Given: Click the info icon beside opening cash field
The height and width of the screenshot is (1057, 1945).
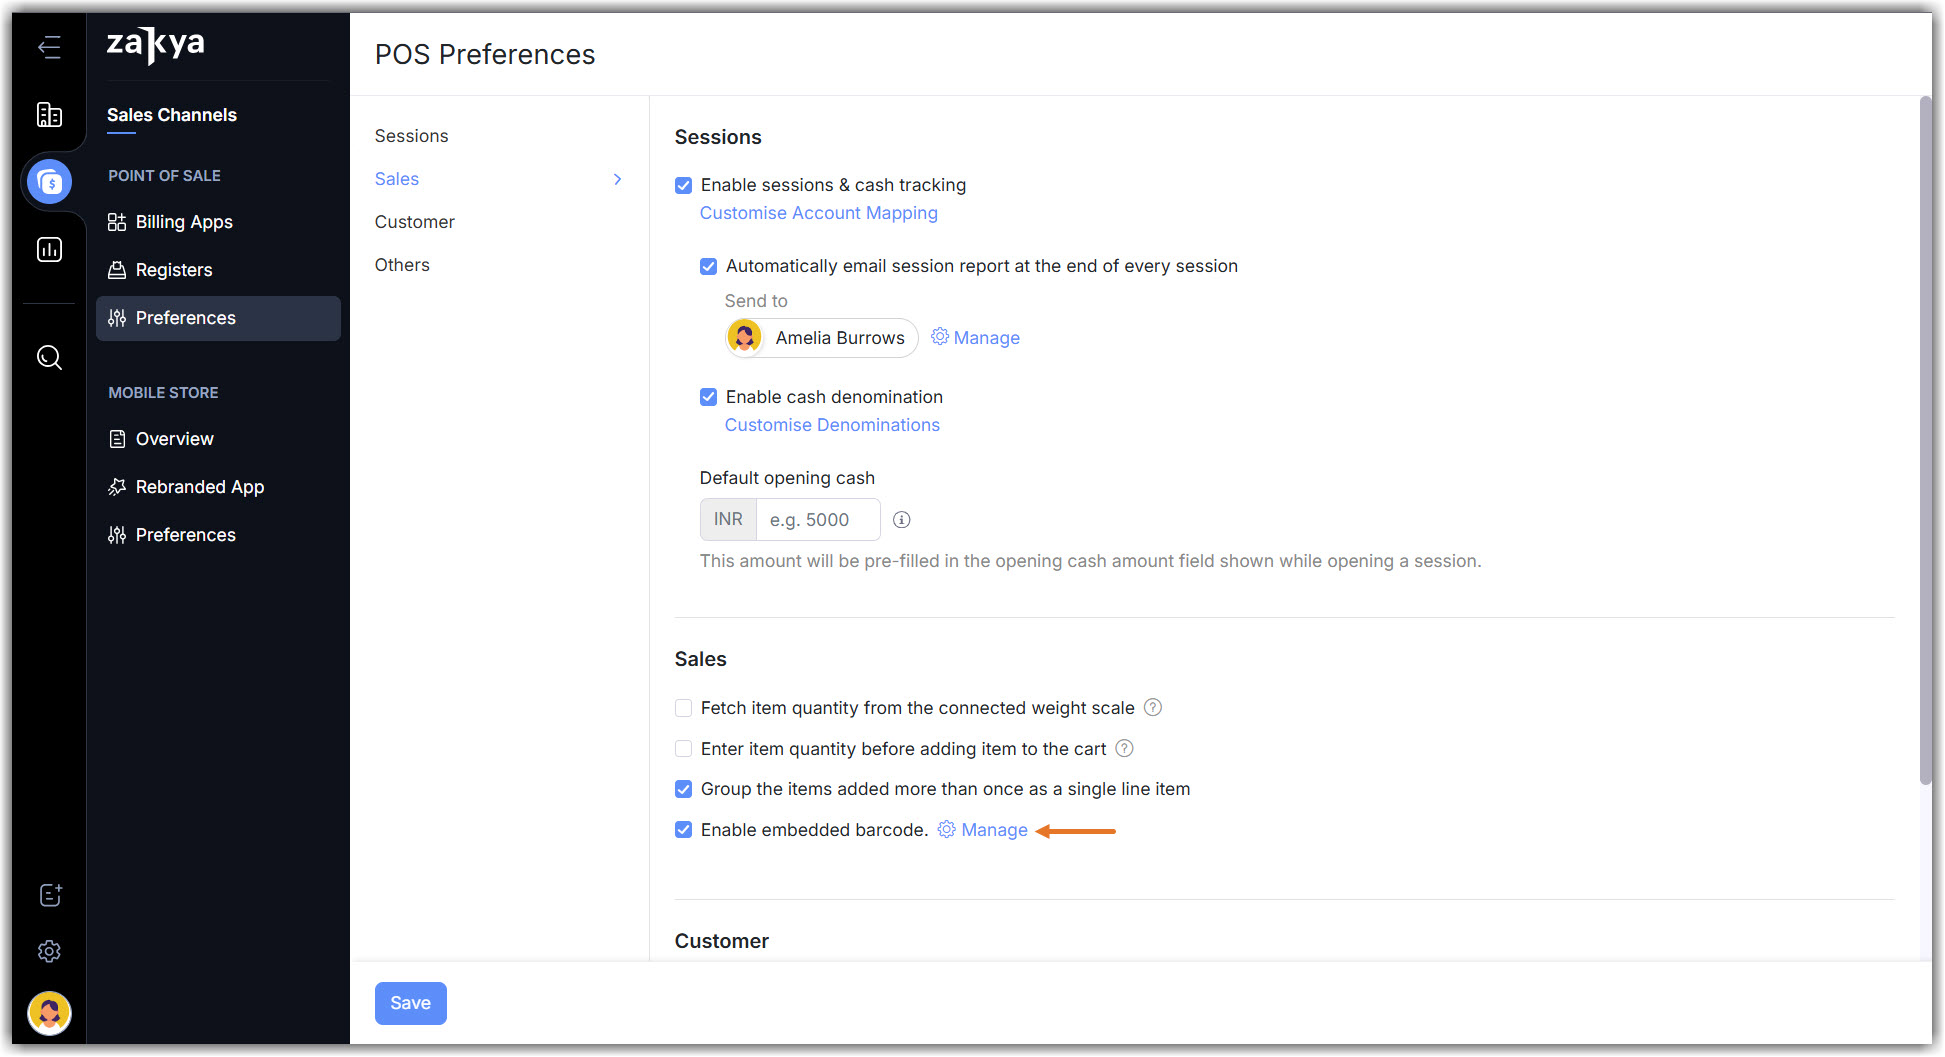Looking at the screenshot, I should (x=901, y=520).
